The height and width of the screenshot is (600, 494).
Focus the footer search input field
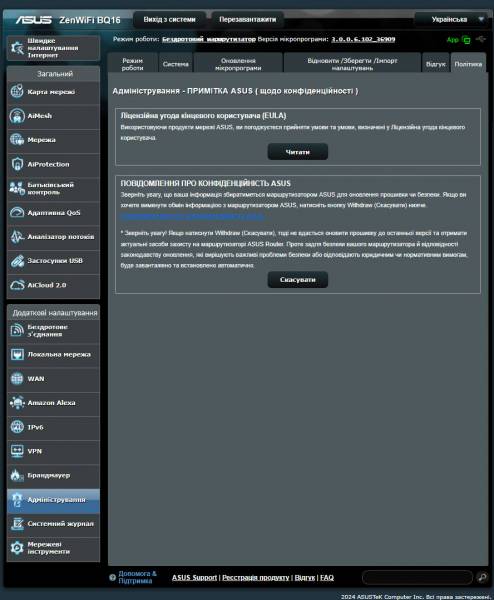pos(418,577)
